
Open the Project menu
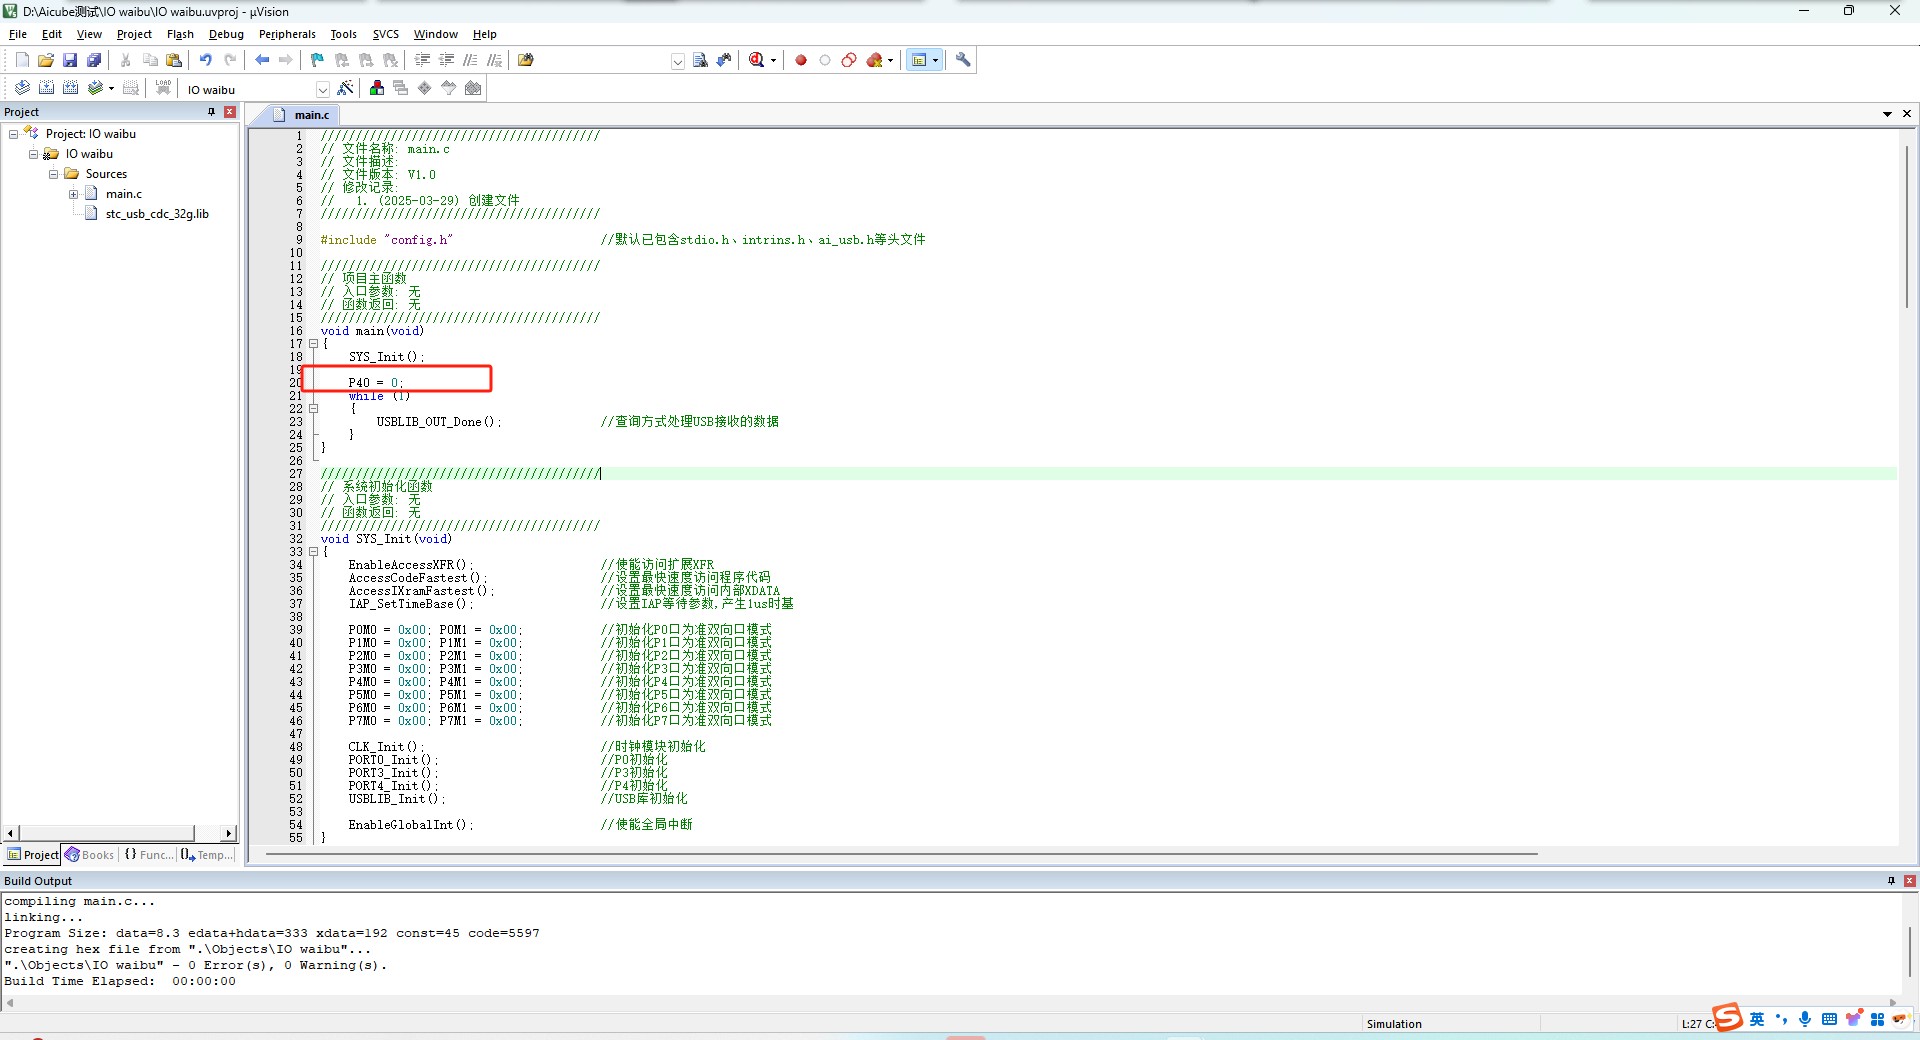tap(134, 34)
